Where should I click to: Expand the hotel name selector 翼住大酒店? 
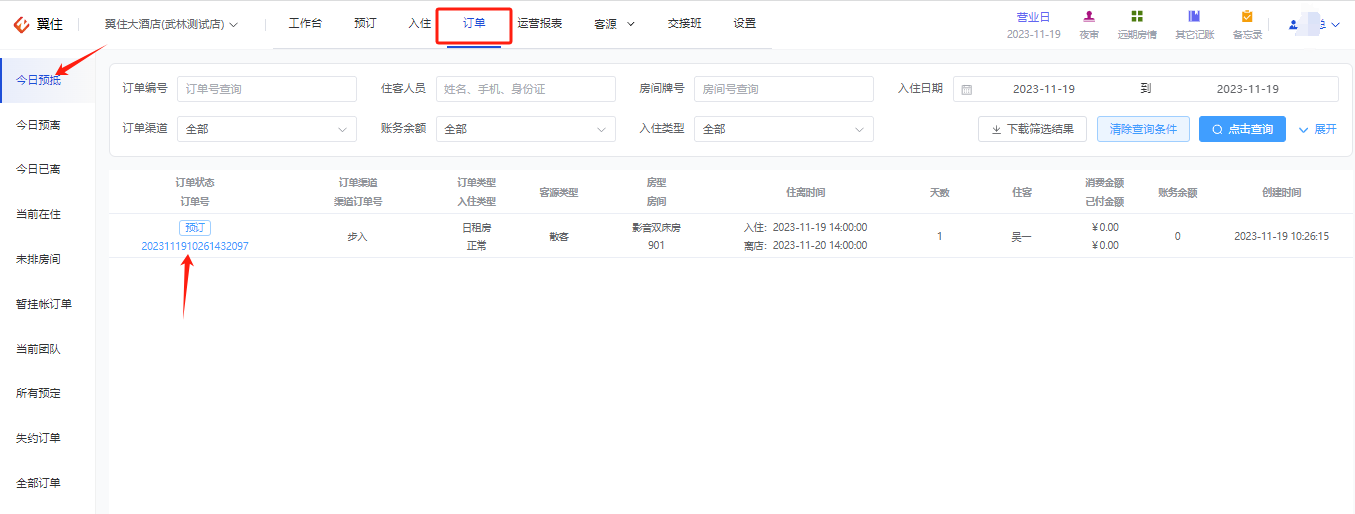171,24
